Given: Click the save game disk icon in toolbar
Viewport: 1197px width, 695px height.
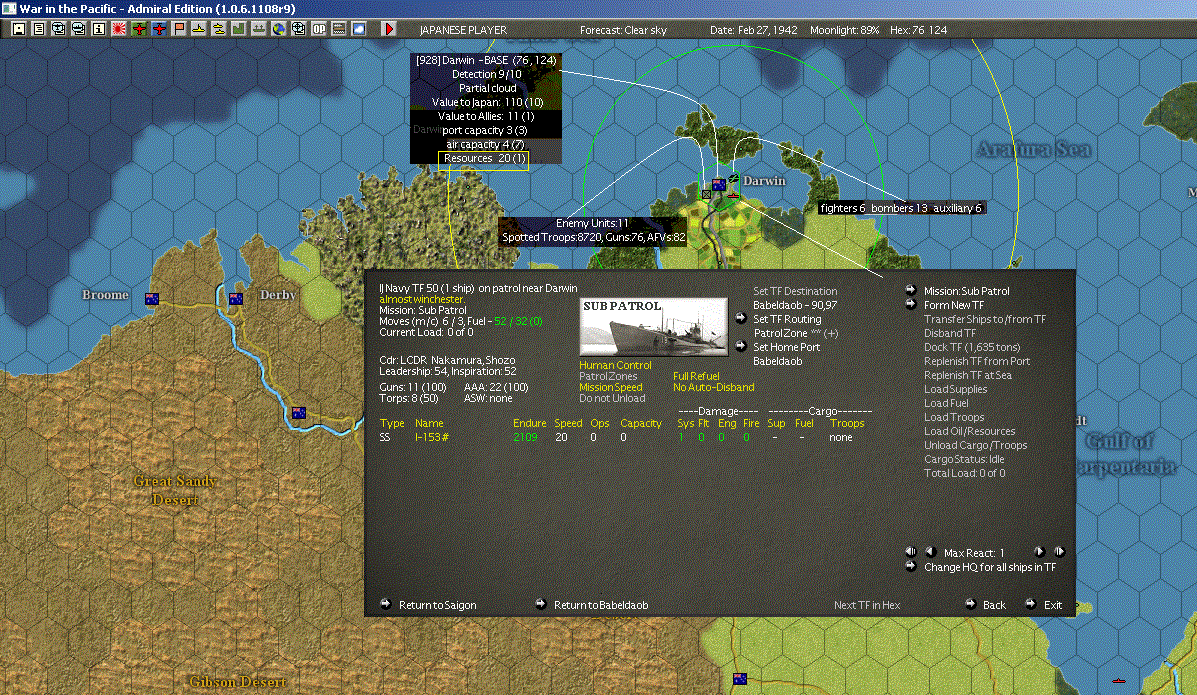Looking at the screenshot, I should pos(19,29).
